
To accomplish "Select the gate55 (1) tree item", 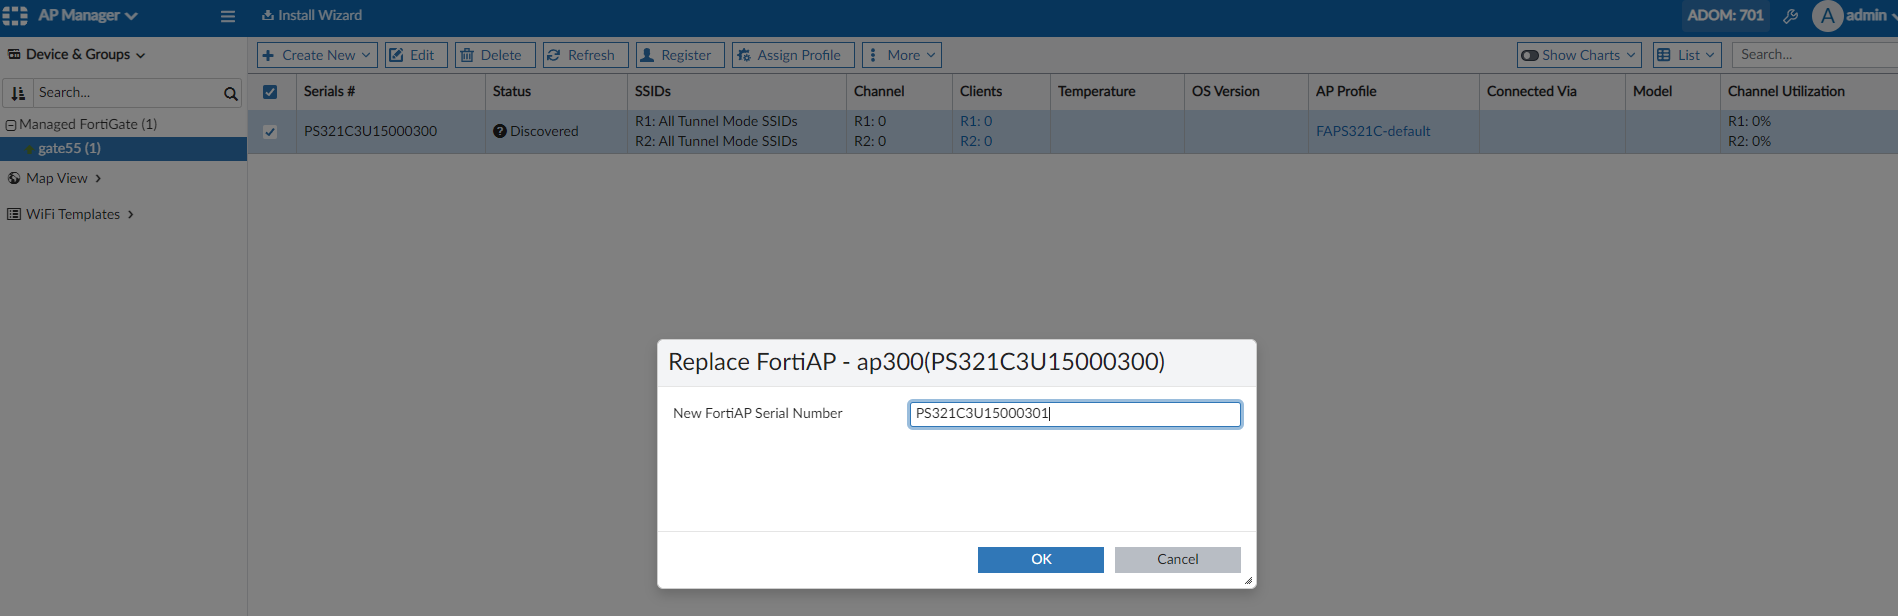I will click(x=123, y=148).
